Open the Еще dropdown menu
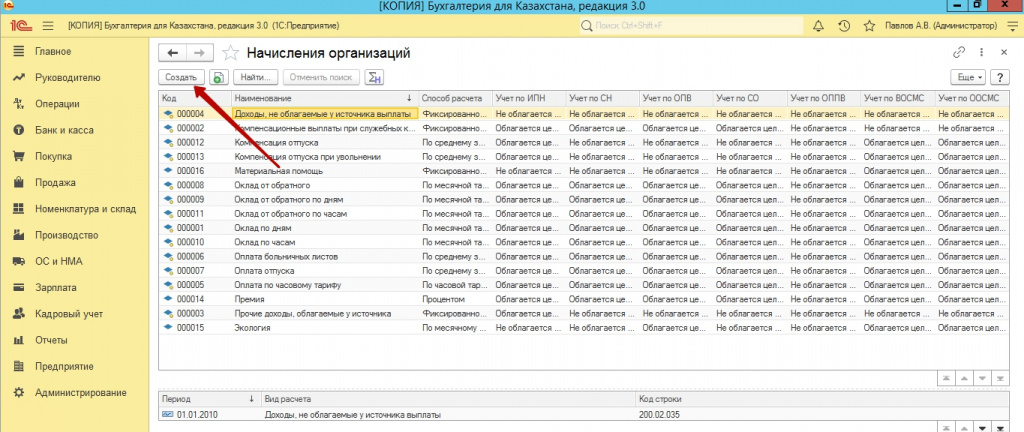This screenshot has width=1024, height=432. point(970,77)
